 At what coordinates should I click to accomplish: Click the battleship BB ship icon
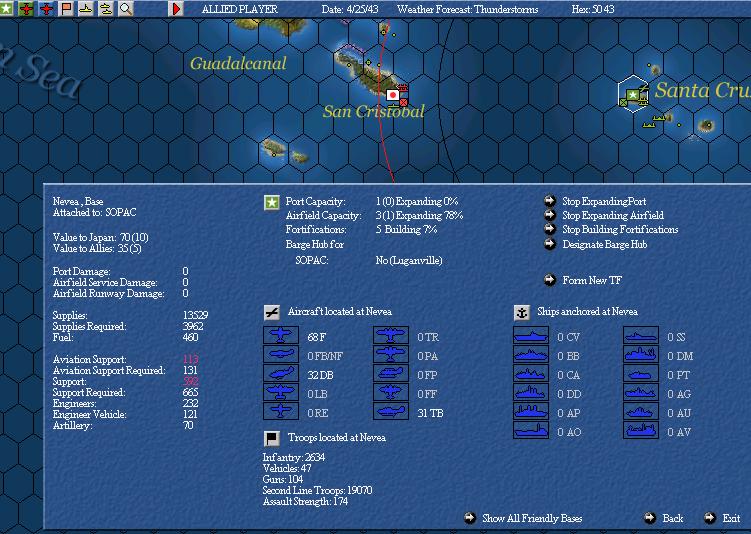(x=531, y=354)
